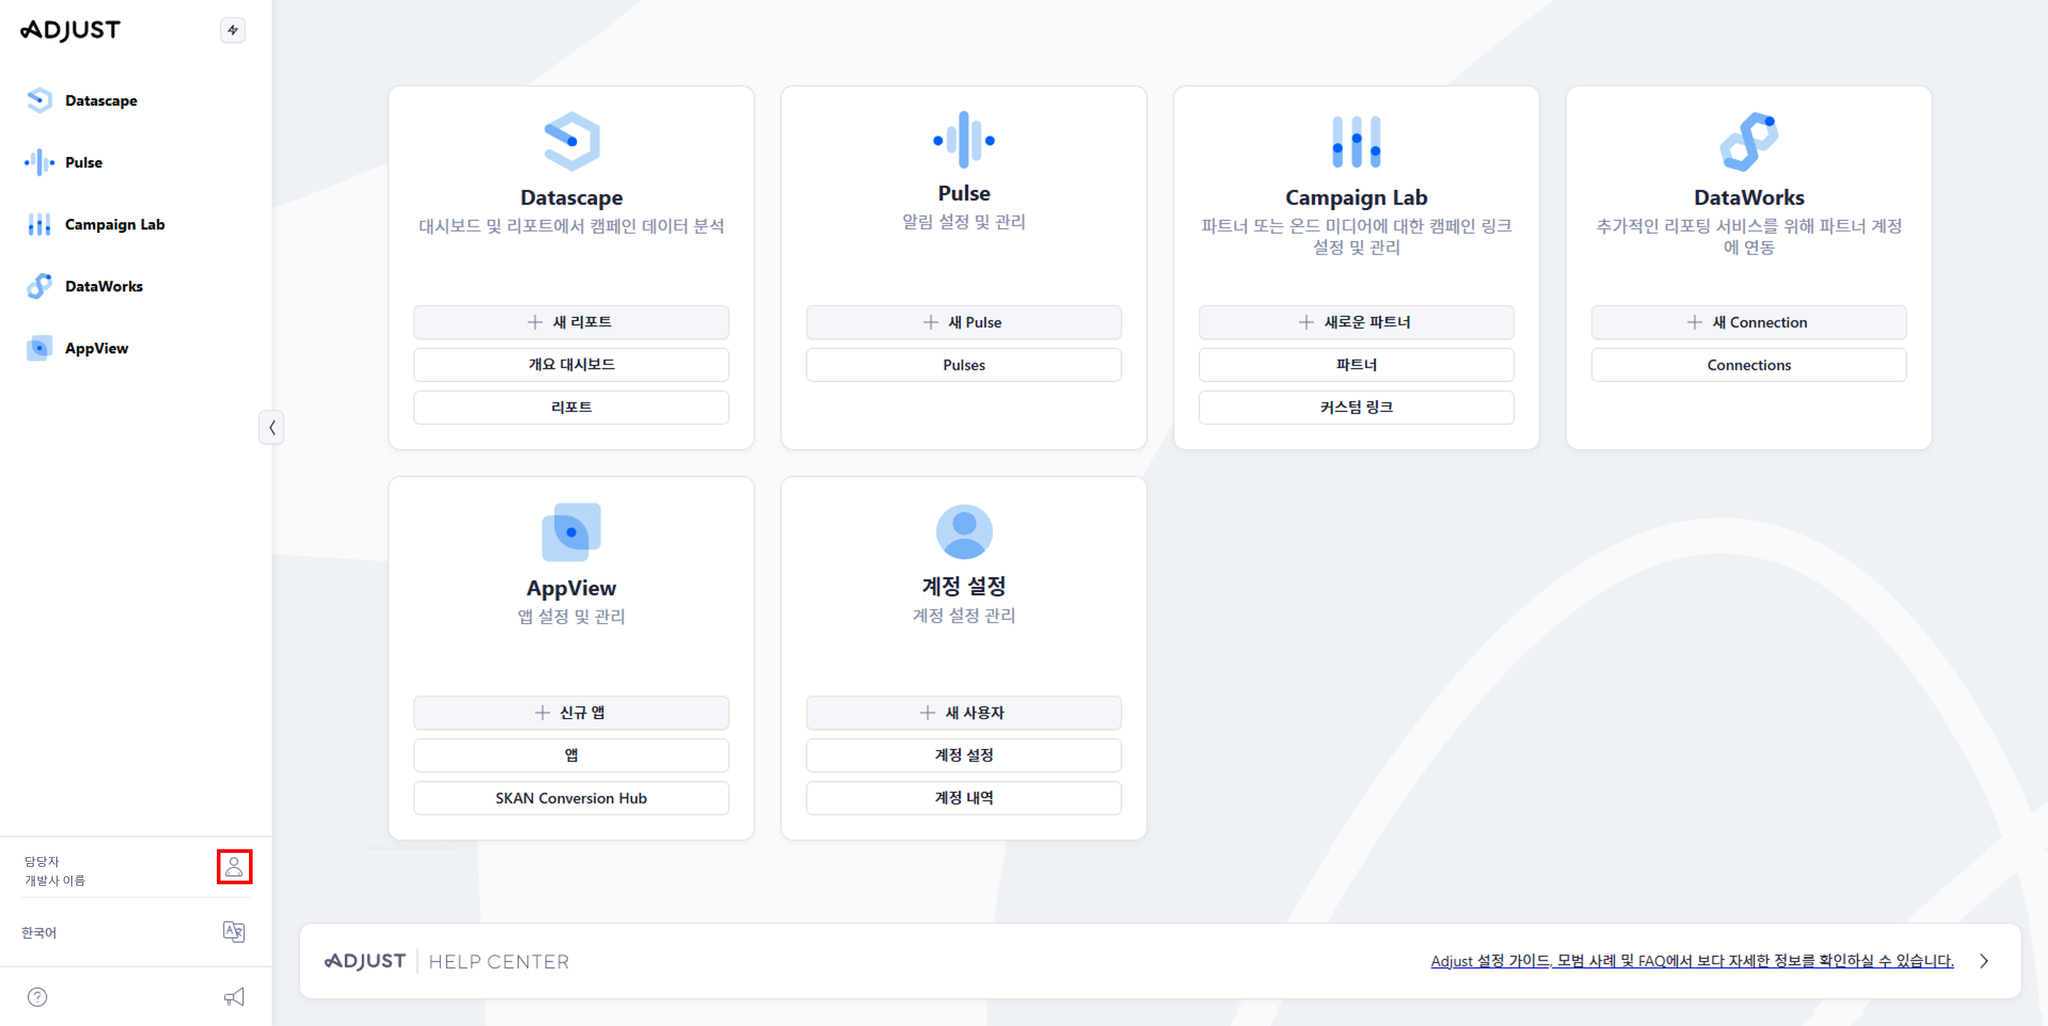This screenshot has height=1026, width=2048.
Task: Click the language translate icon
Action: (x=234, y=932)
